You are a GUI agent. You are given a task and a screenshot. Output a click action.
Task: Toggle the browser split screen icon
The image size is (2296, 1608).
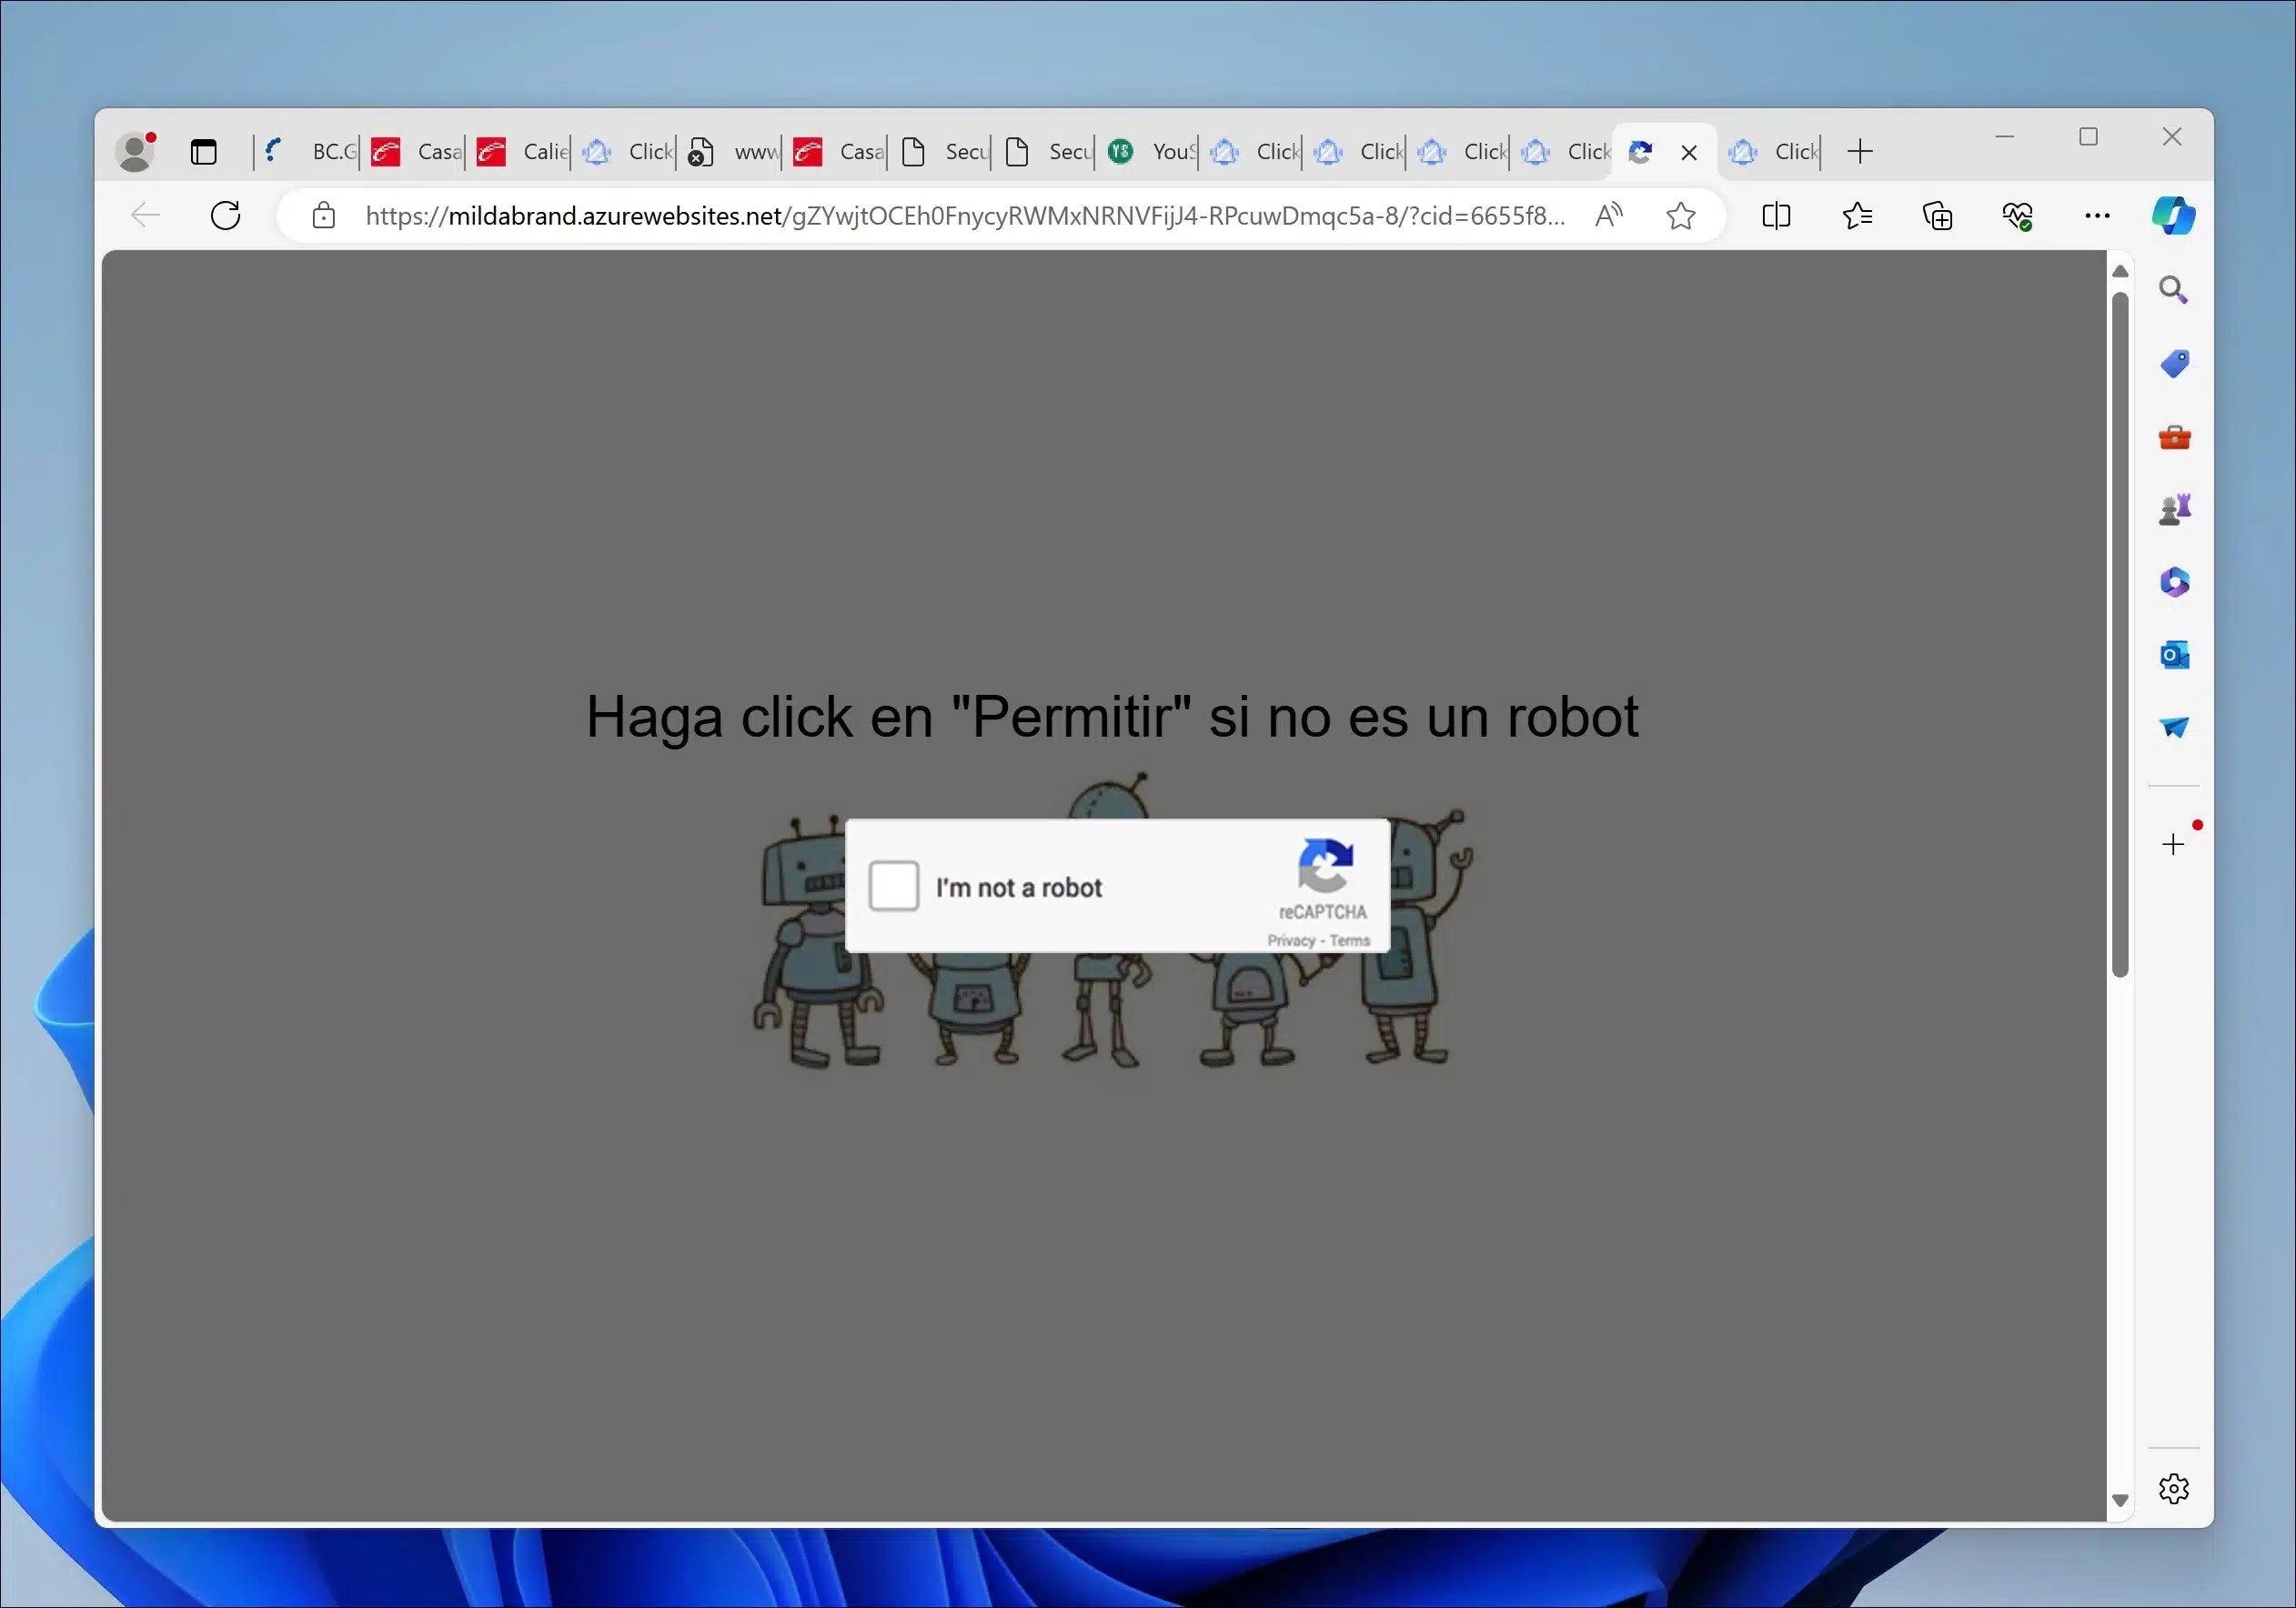point(1776,215)
